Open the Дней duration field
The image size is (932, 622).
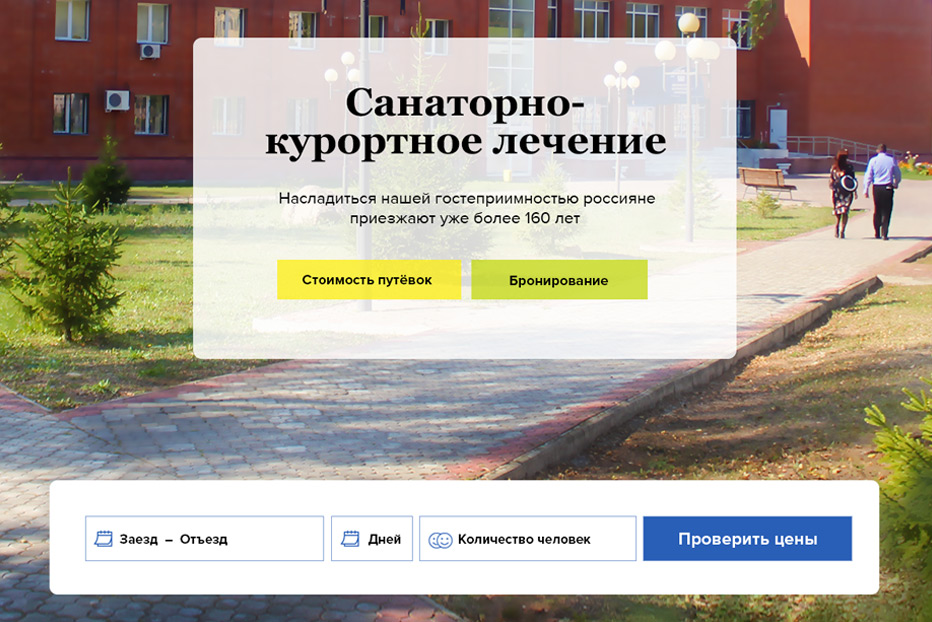(x=371, y=538)
